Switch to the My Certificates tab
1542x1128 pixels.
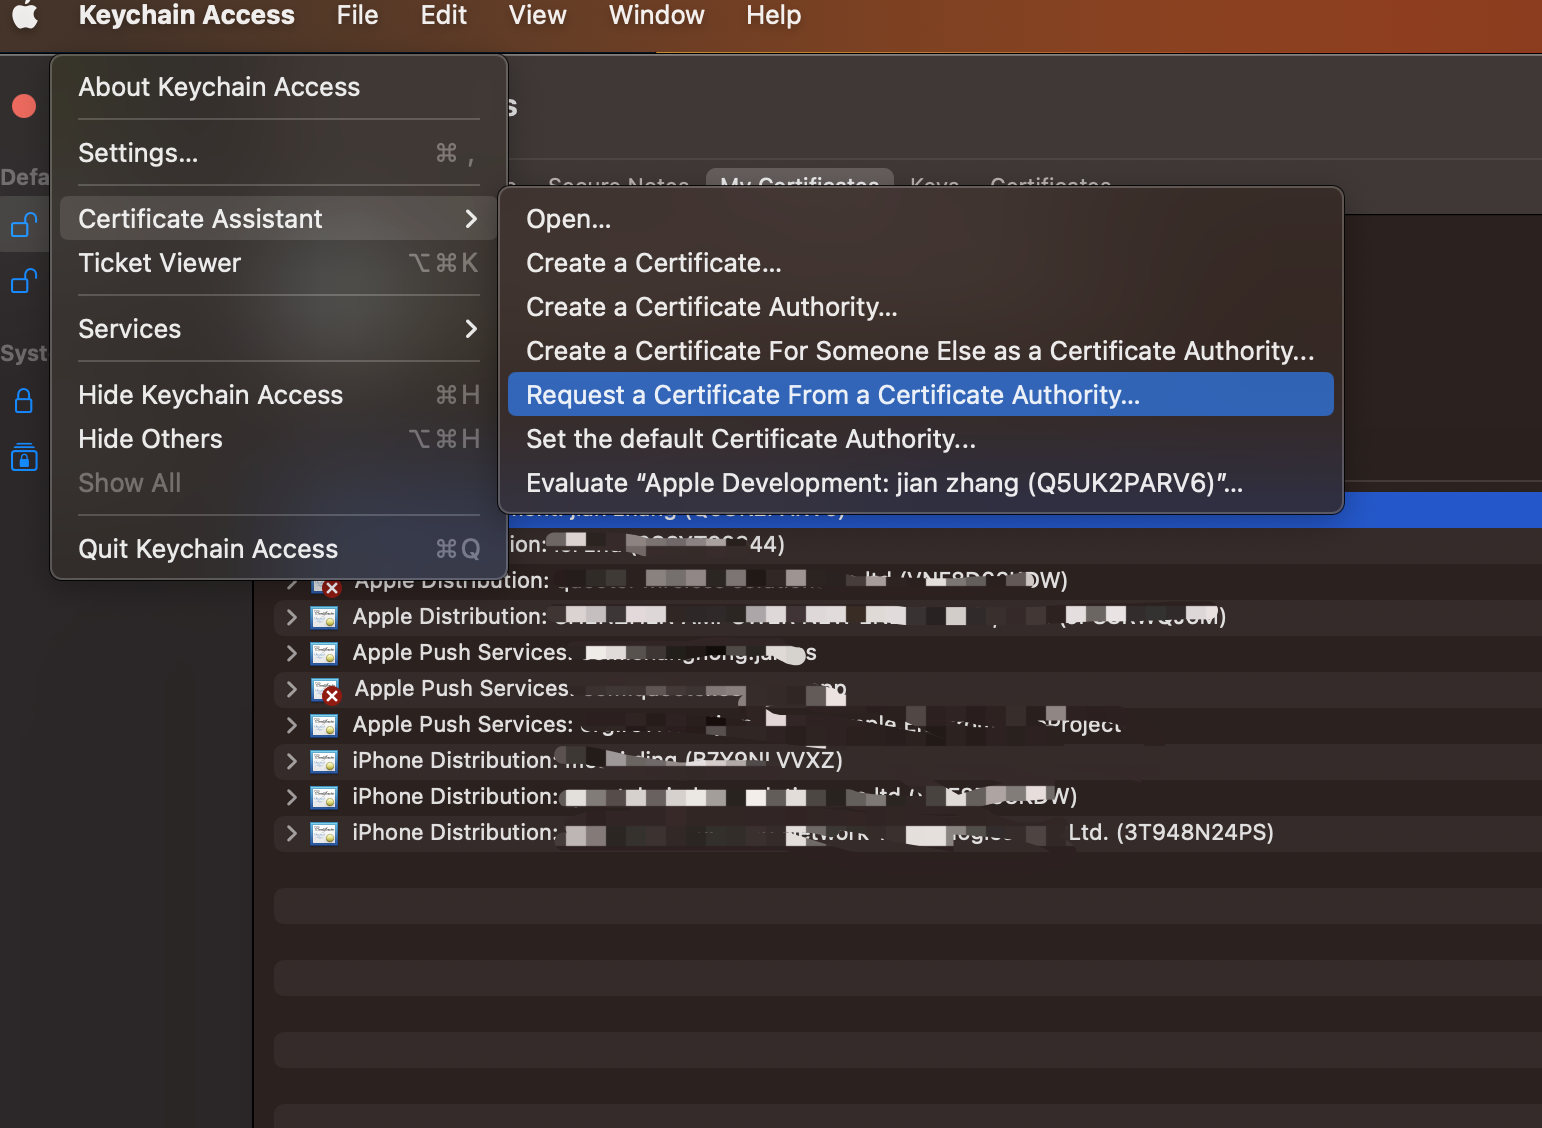click(x=799, y=181)
